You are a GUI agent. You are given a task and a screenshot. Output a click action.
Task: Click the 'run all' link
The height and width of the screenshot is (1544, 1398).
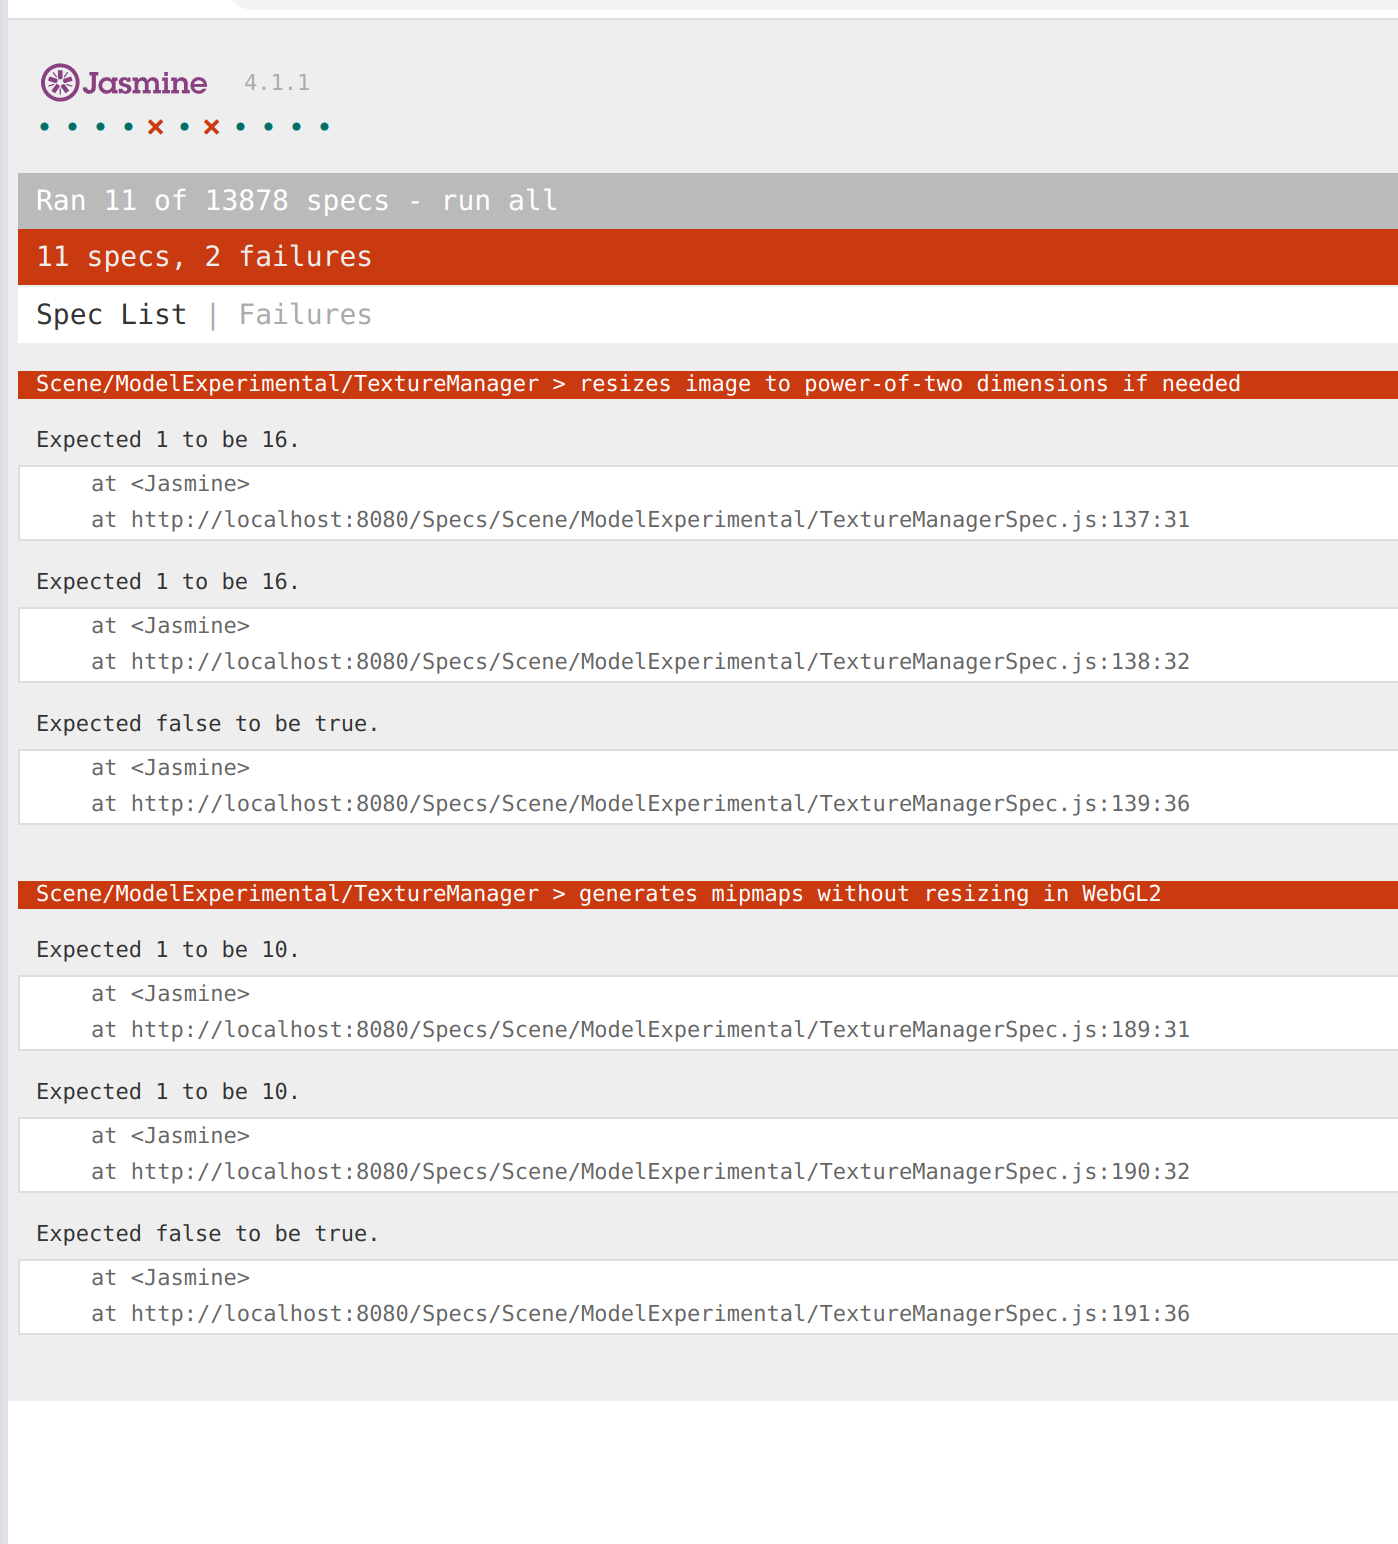[x=500, y=201]
